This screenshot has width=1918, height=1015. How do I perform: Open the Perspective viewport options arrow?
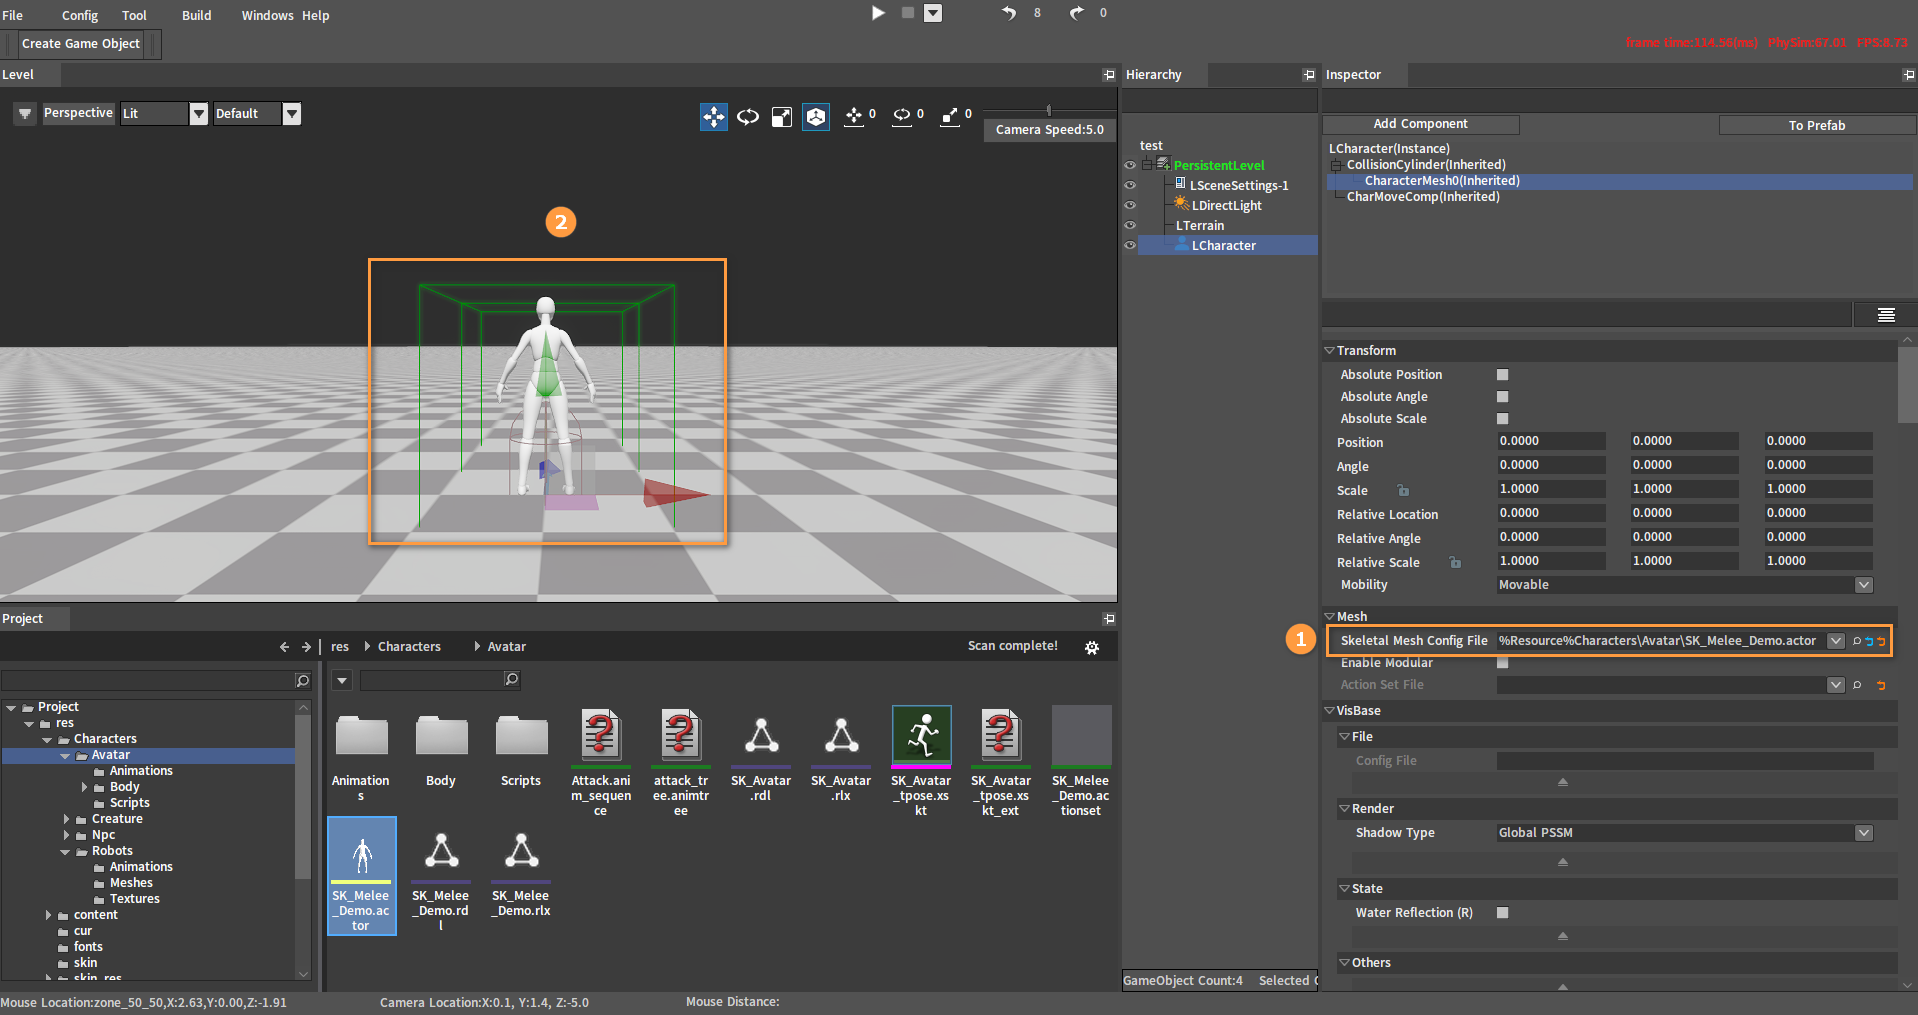(x=25, y=114)
